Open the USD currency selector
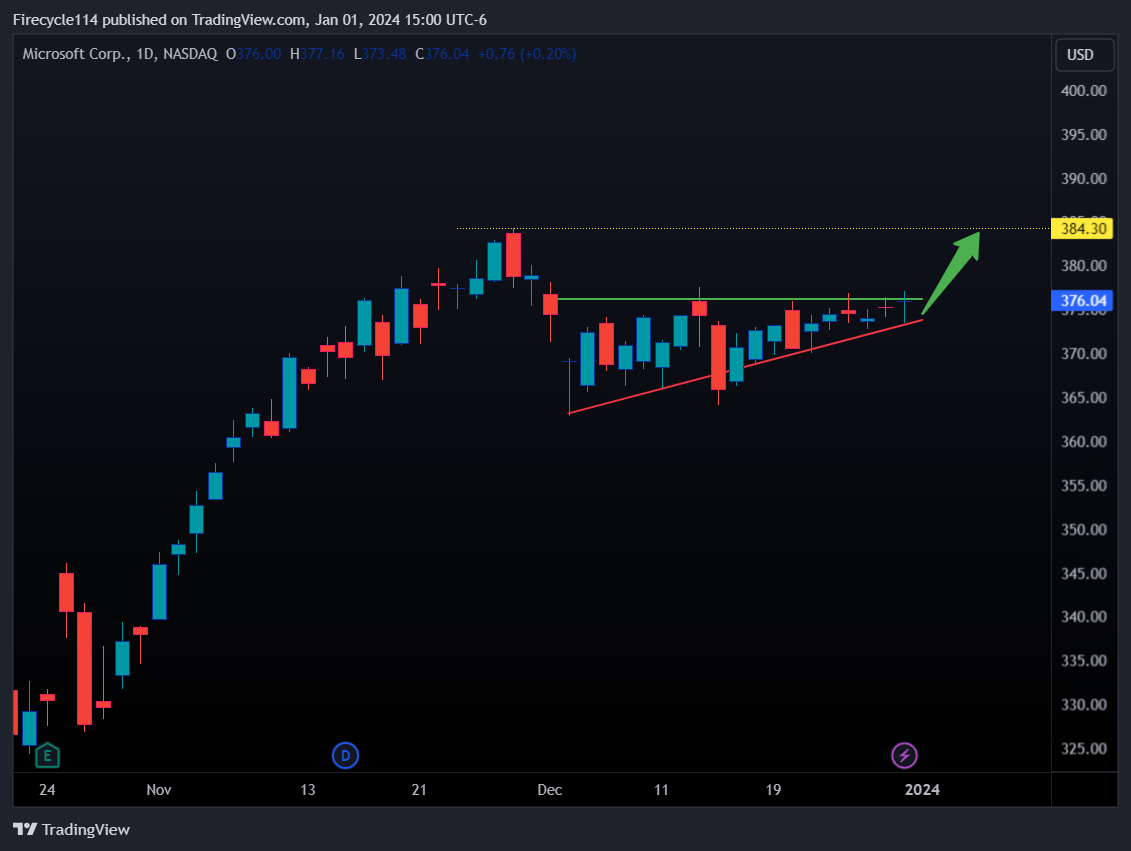The width and height of the screenshot is (1131, 851). [x=1084, y=55]
